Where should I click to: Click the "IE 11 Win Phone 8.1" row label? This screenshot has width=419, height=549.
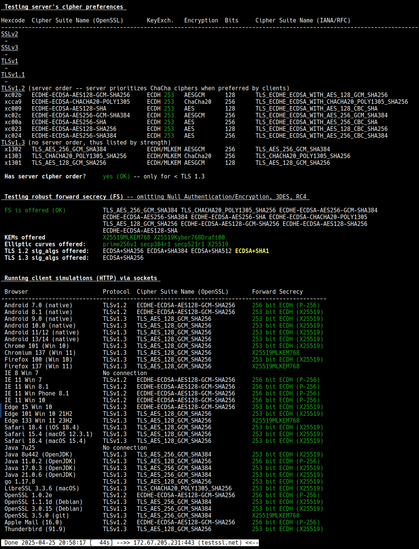37,393
